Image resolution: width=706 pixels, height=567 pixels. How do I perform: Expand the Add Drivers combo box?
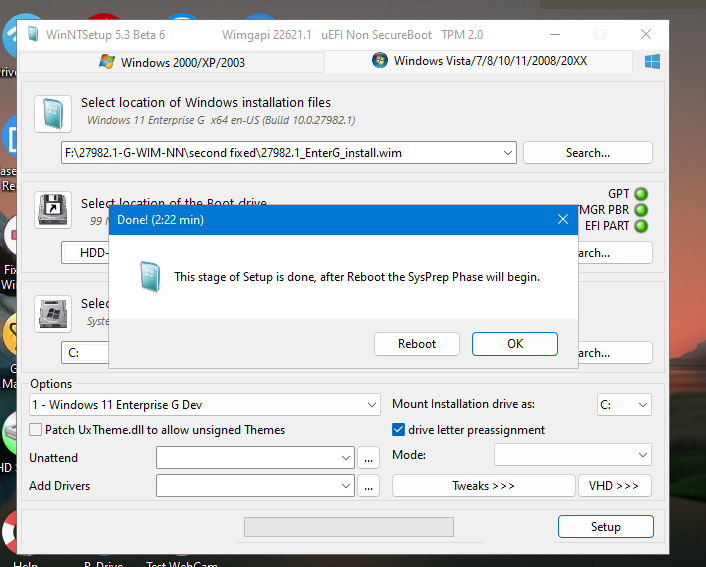345,486
